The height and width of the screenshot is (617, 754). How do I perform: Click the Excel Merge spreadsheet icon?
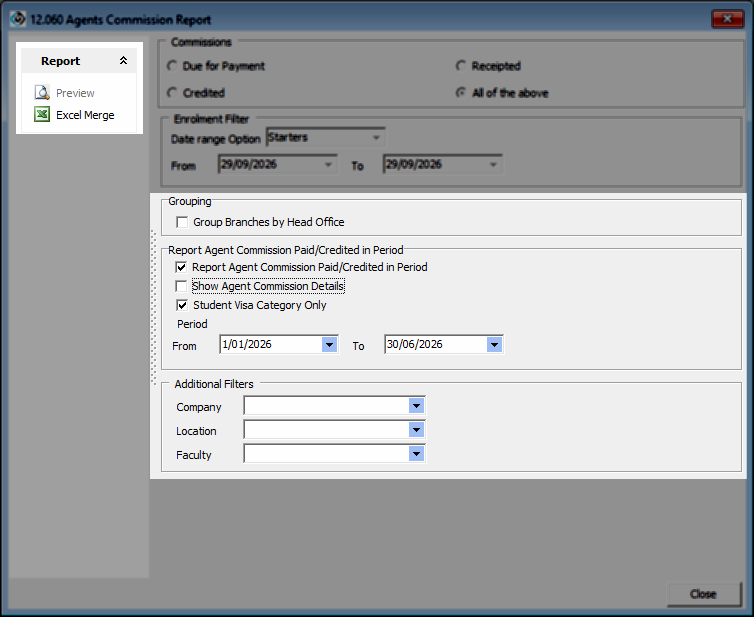point(42,114)
